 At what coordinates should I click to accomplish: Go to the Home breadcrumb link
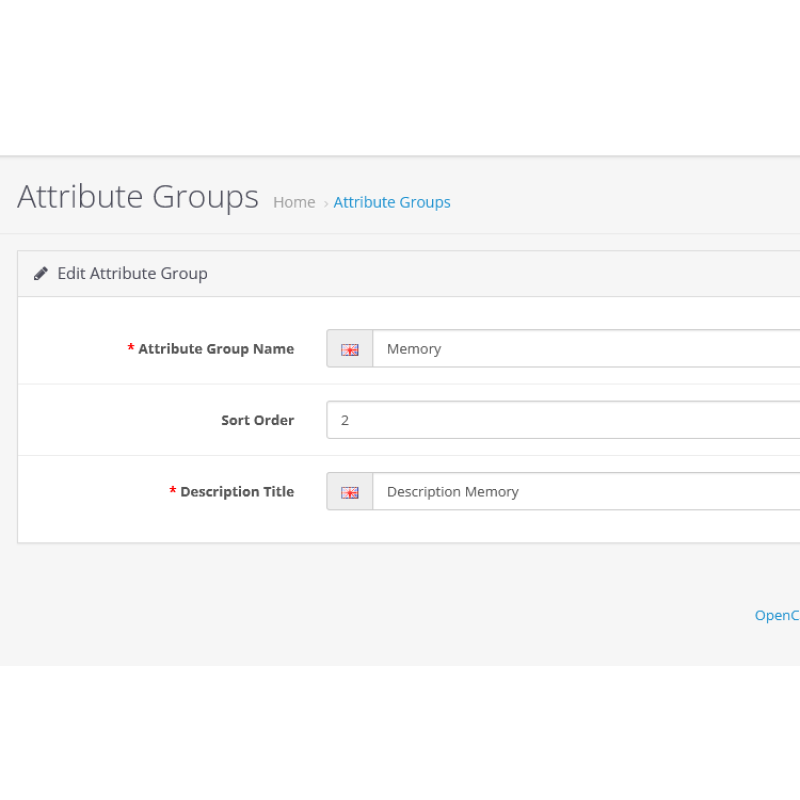click(x=294, y=202)
